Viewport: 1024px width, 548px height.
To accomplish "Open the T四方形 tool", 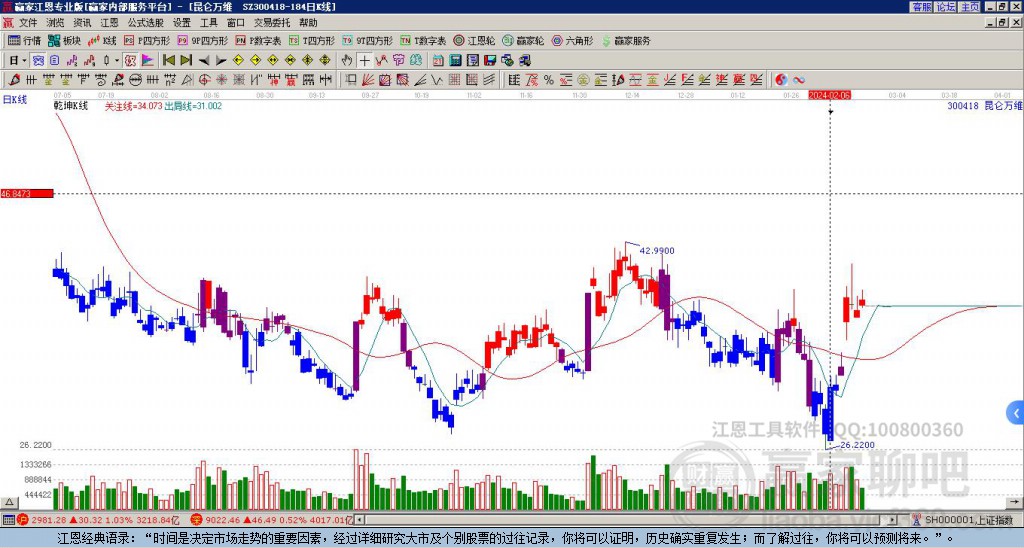I will [312, 40].
